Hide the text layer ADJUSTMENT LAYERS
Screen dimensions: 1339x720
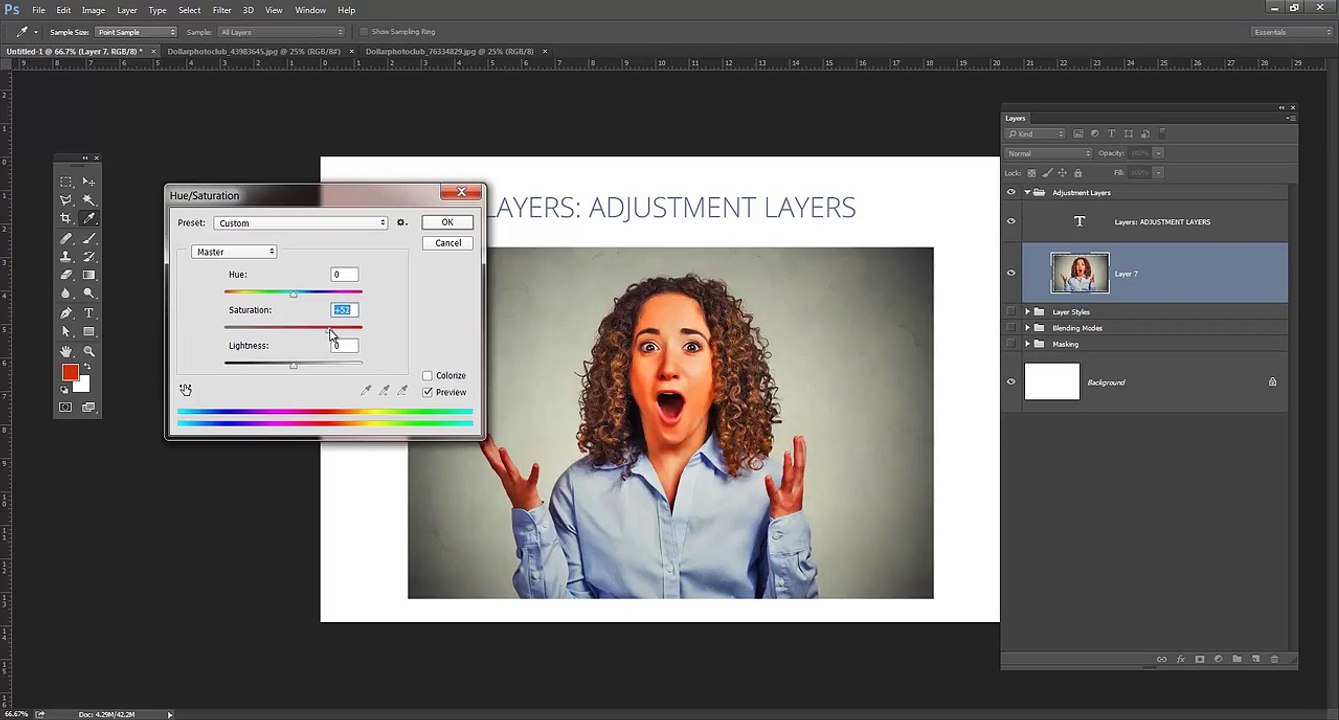pos(1011,222)
